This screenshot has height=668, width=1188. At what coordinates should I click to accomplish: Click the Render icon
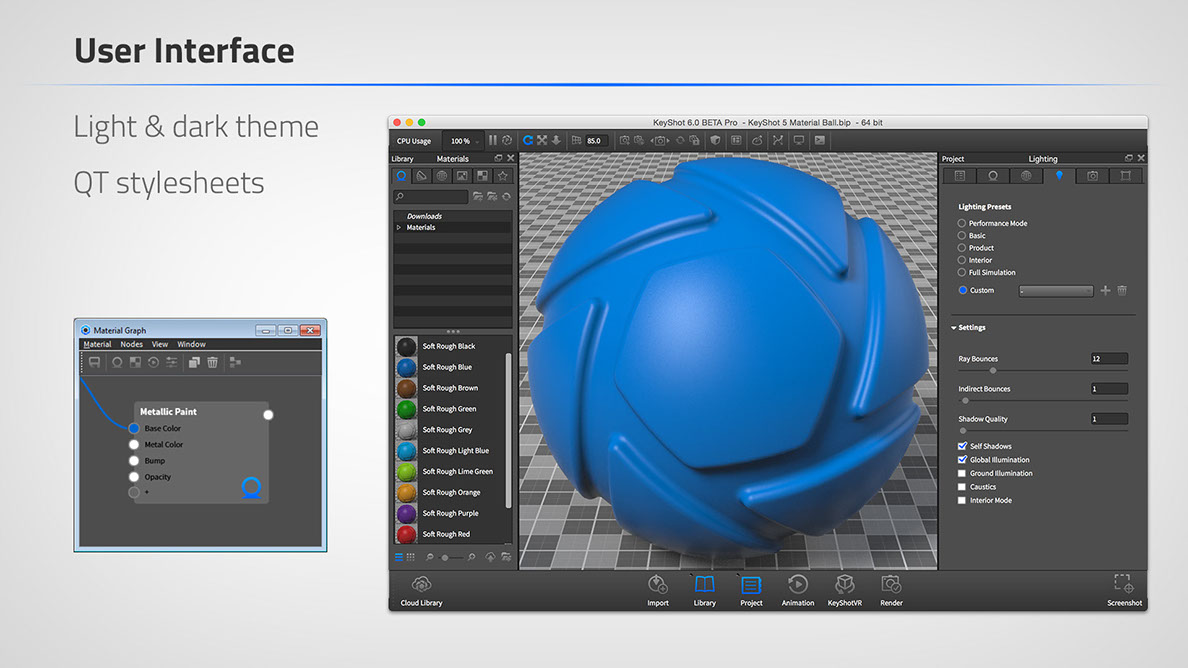(x=891, y=586)
